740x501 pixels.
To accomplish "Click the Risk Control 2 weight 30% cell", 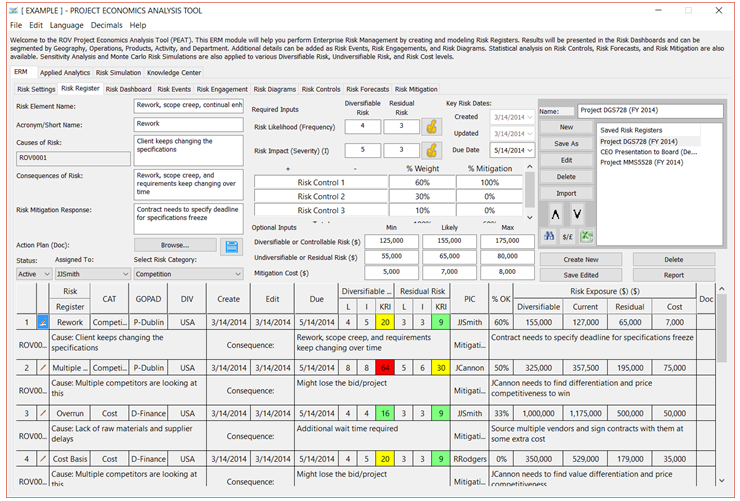I will [422, 196].
